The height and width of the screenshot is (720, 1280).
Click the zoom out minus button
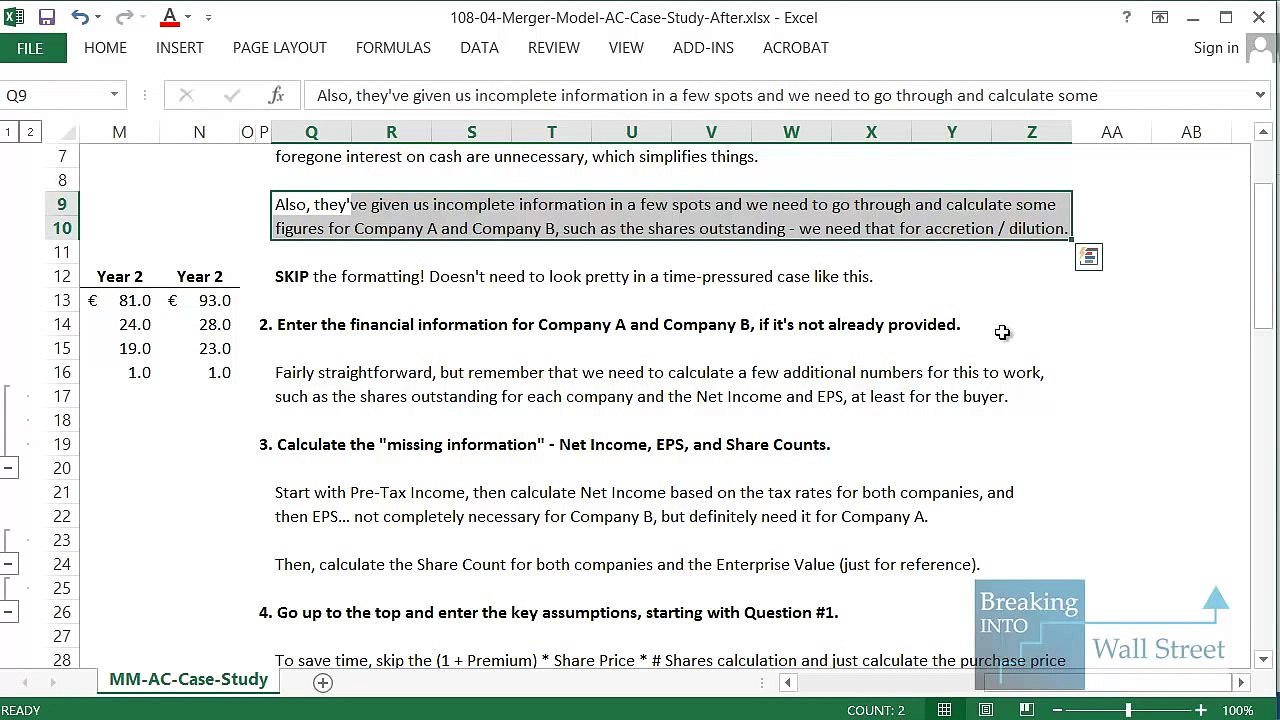coord(1058,710)
